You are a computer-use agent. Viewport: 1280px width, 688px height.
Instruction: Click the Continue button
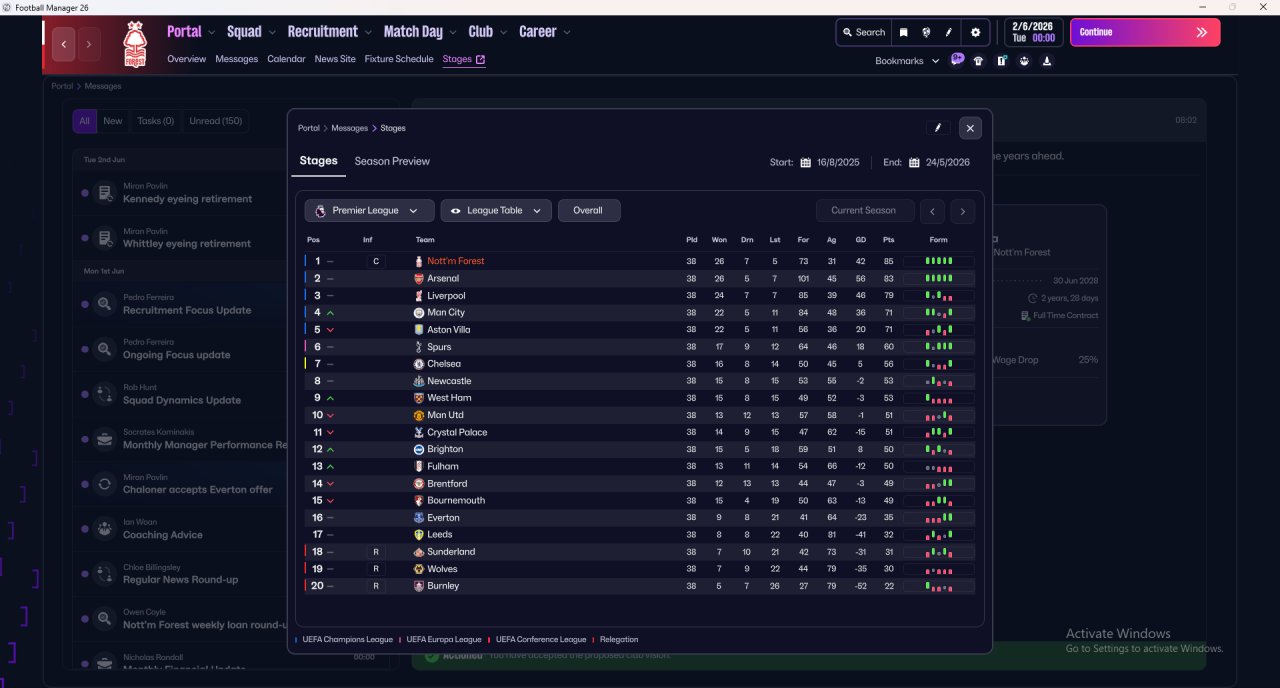click(1145, 32)
